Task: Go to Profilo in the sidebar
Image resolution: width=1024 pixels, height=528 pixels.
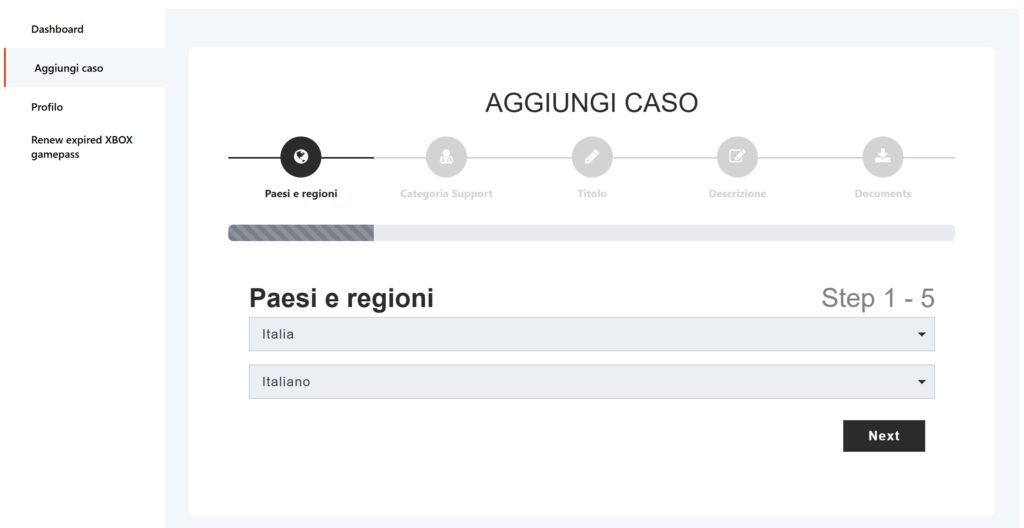Action: (47, 107)
